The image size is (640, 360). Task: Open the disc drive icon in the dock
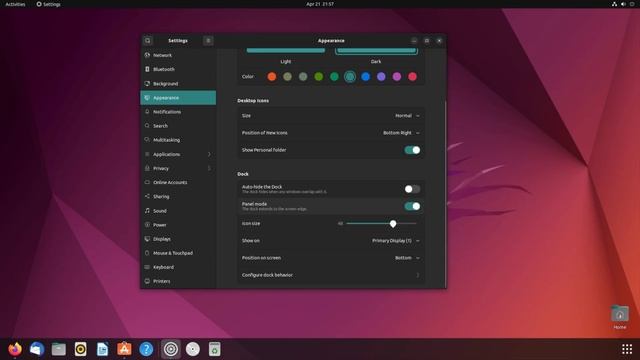click(193, 349)
